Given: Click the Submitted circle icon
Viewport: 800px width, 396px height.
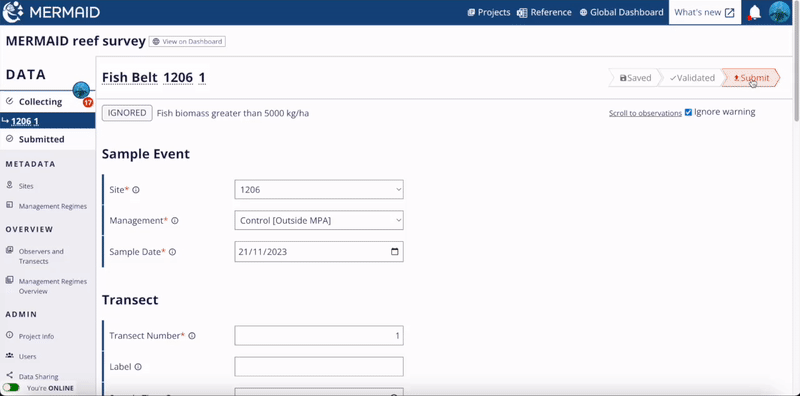Looking at the screenshot, I should point(9,139).
